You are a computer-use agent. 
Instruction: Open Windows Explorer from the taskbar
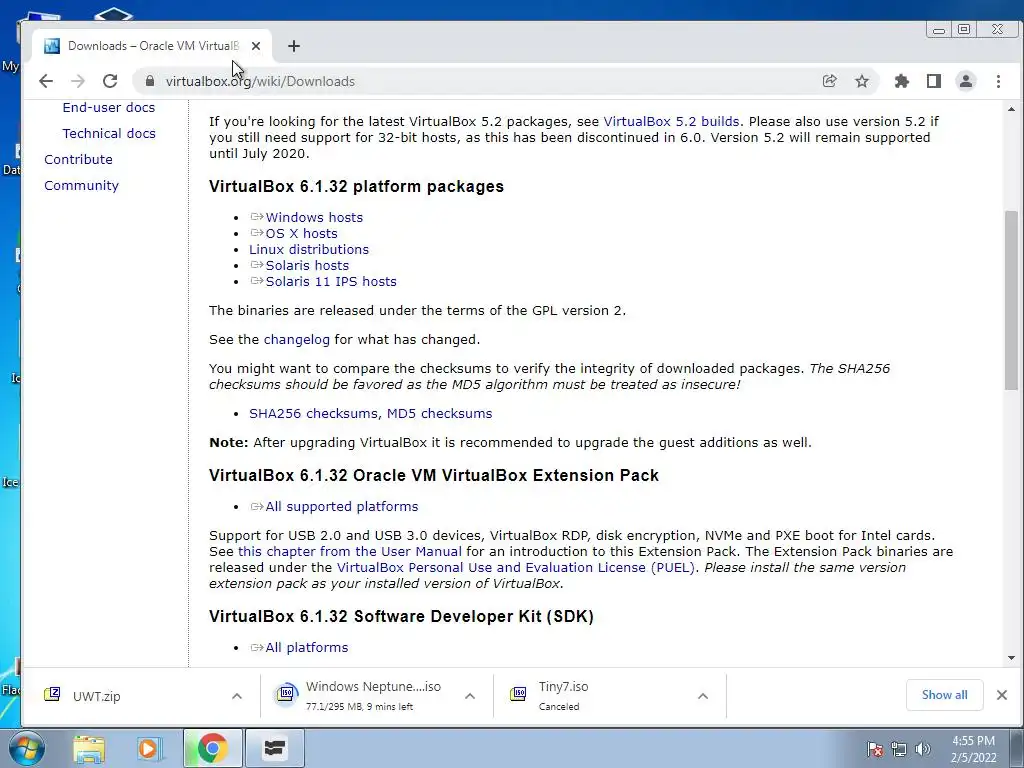coord(89,748)
